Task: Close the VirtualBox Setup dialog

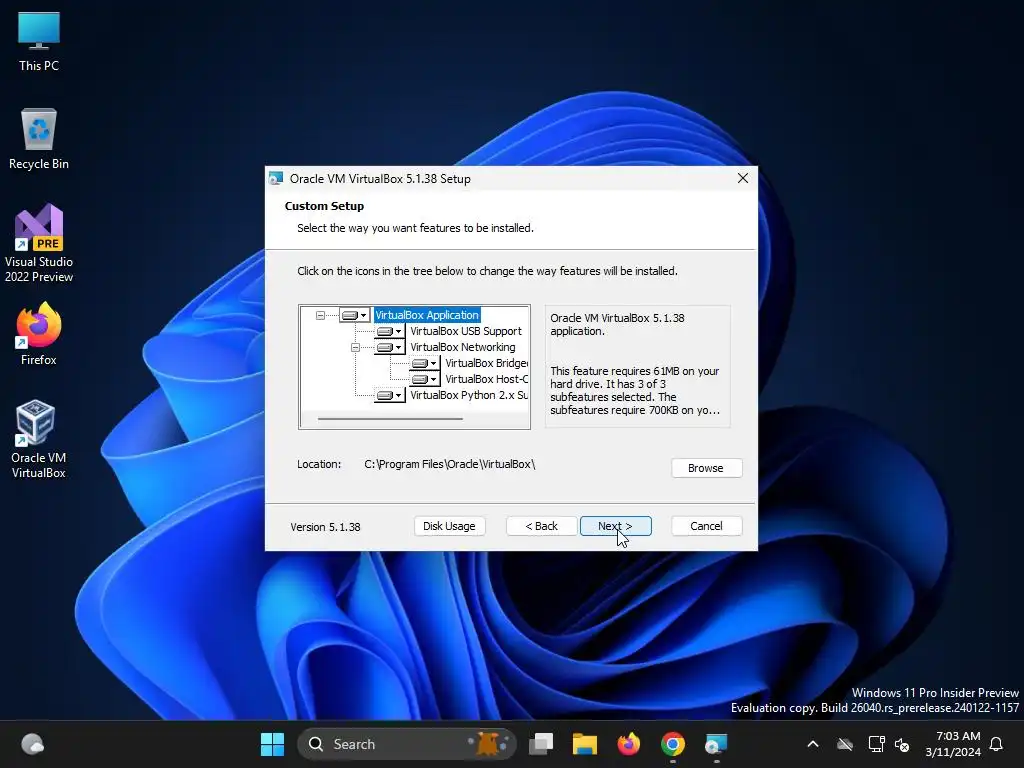Action: (743, 178)
